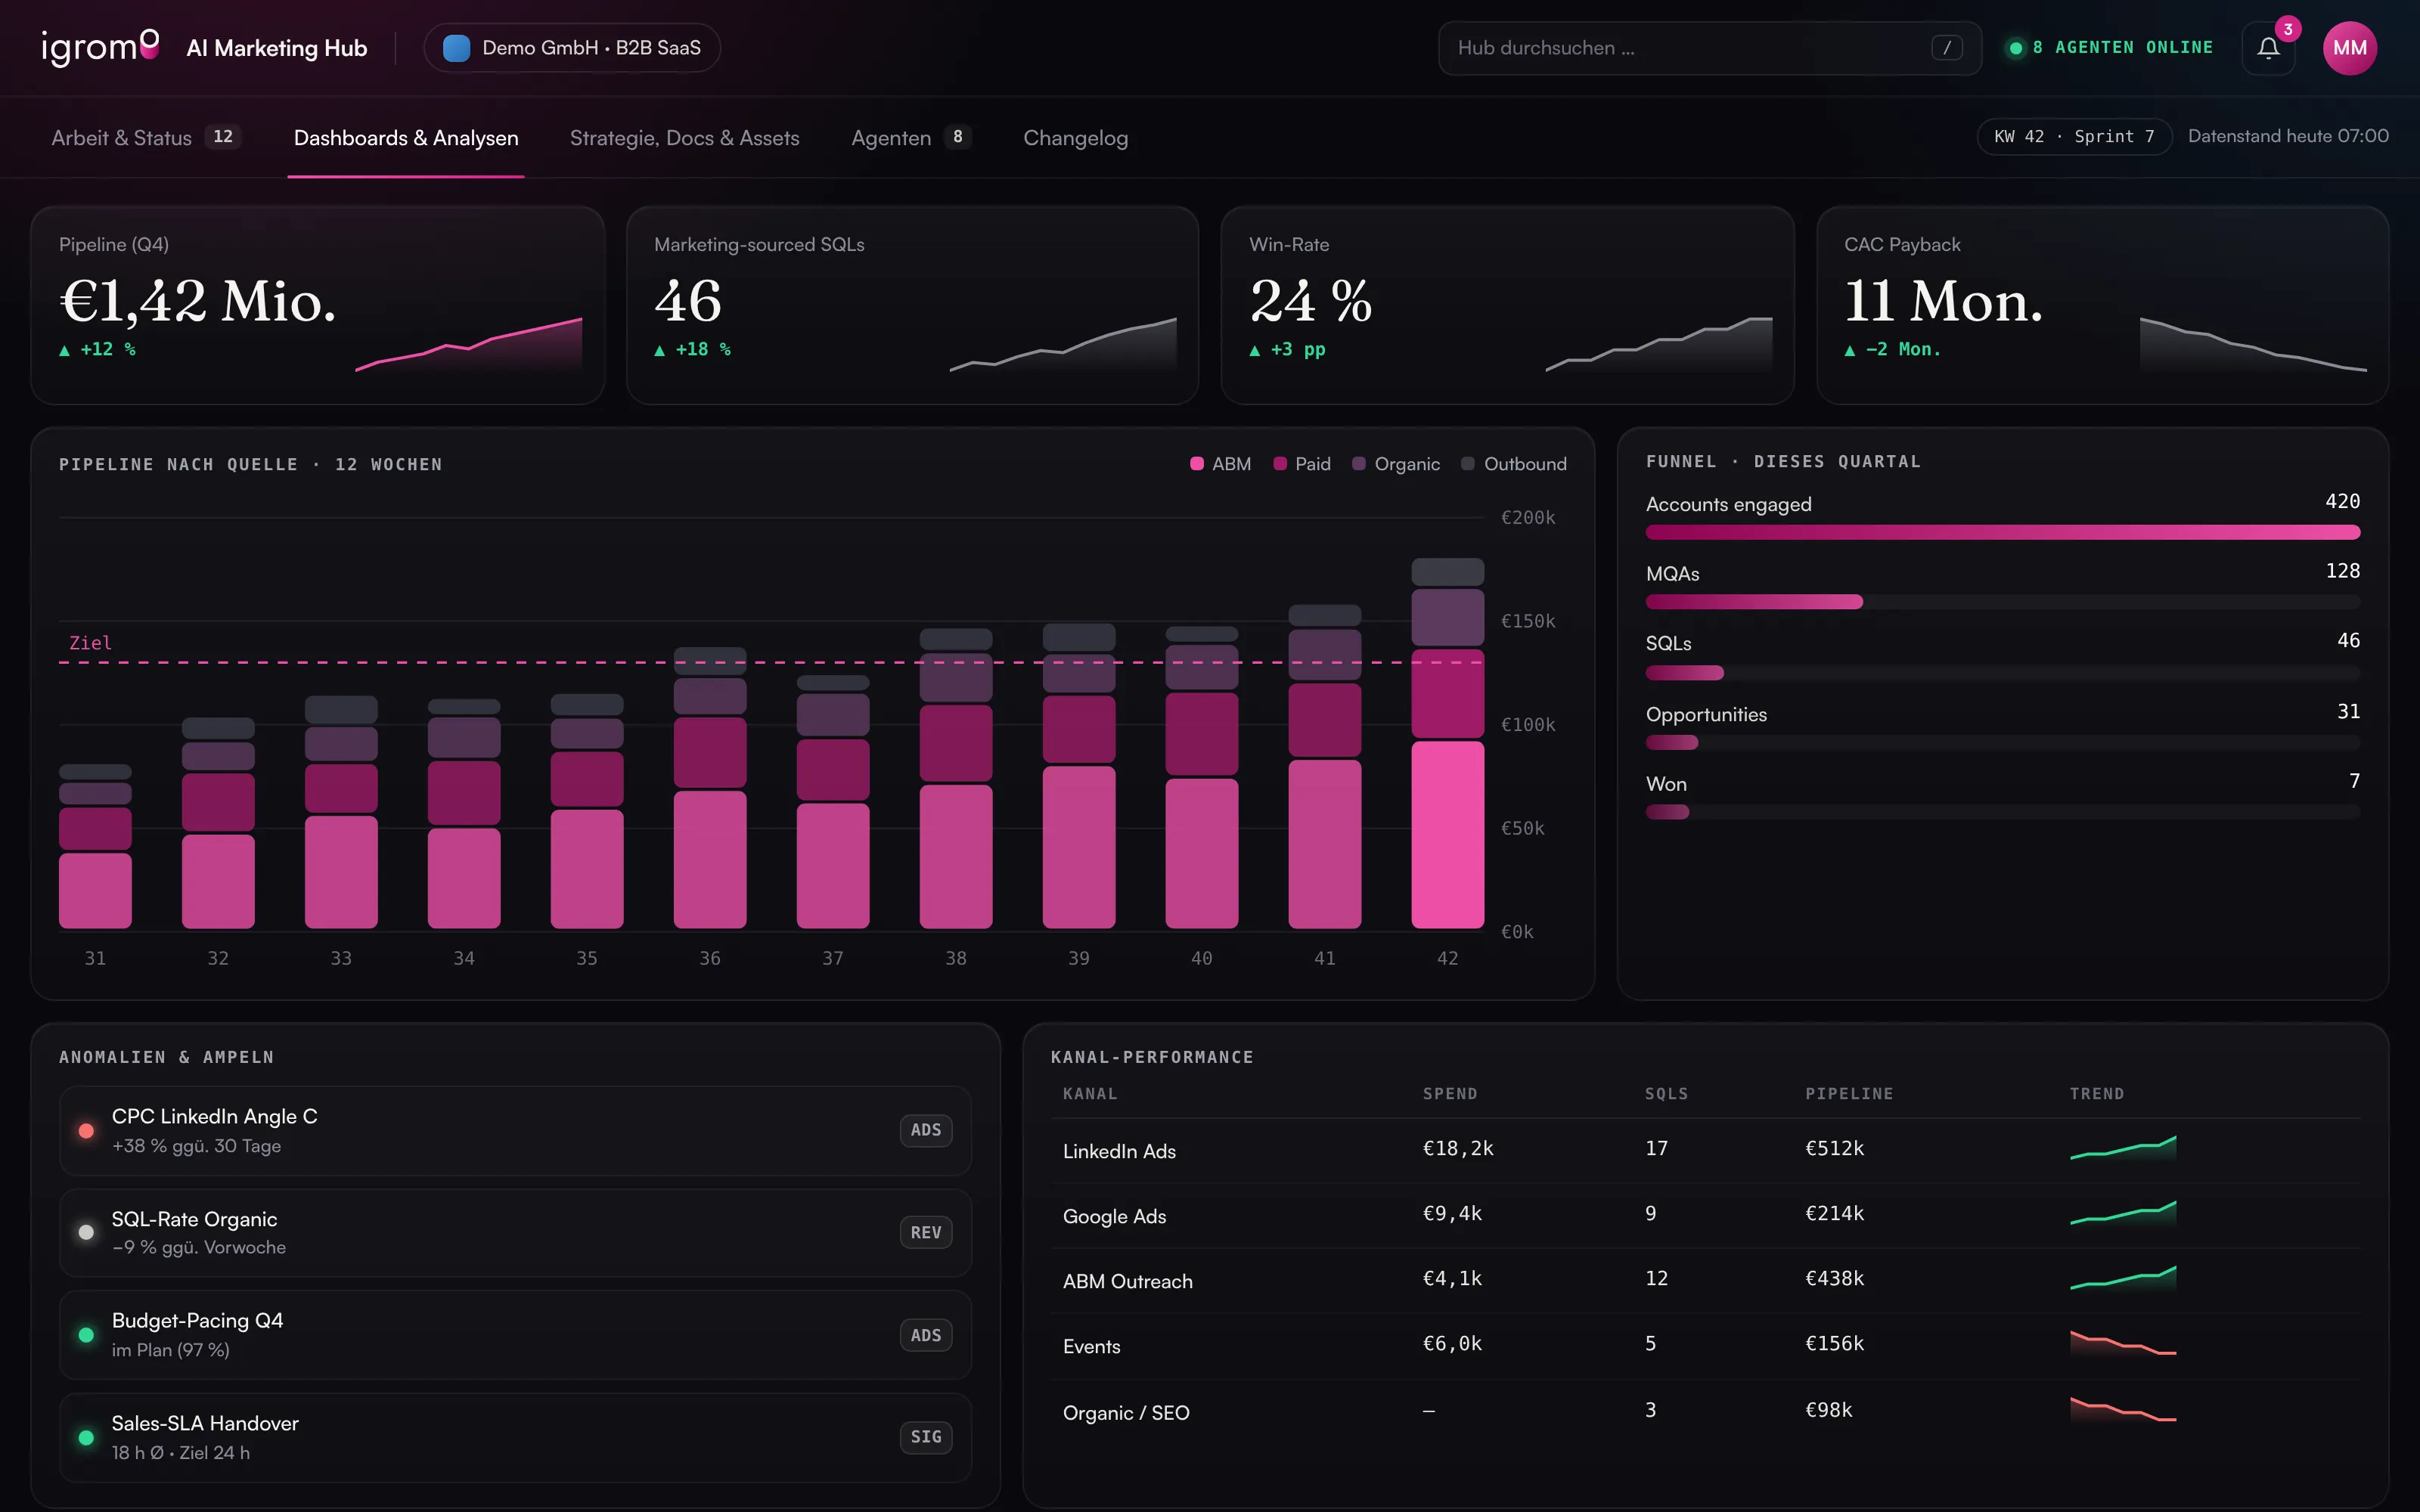
Task: Click the Pipeline (Q4) sparkline chart
Action: tap(468, 344)
